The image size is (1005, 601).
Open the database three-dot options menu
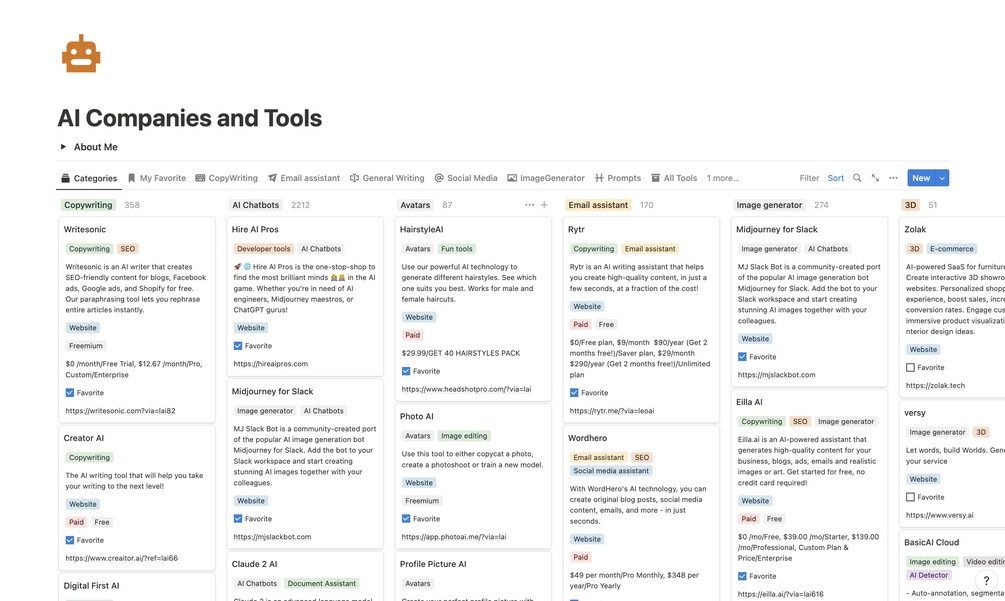[893, 178]
